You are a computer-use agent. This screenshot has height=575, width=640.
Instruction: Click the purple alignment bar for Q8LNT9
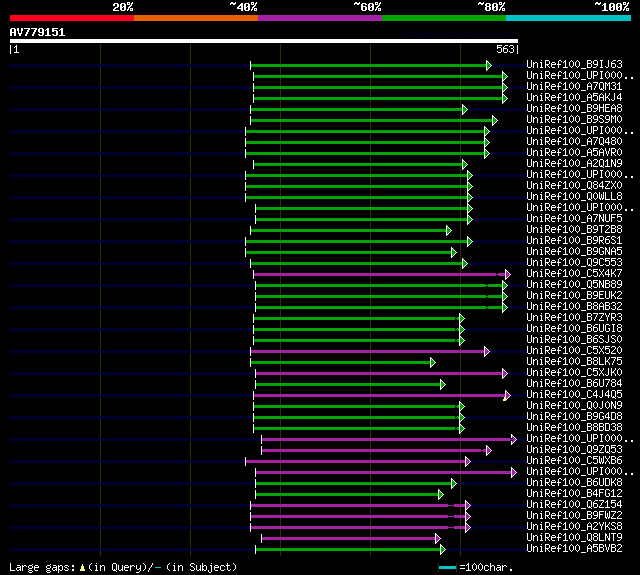(x=349, y=539)
